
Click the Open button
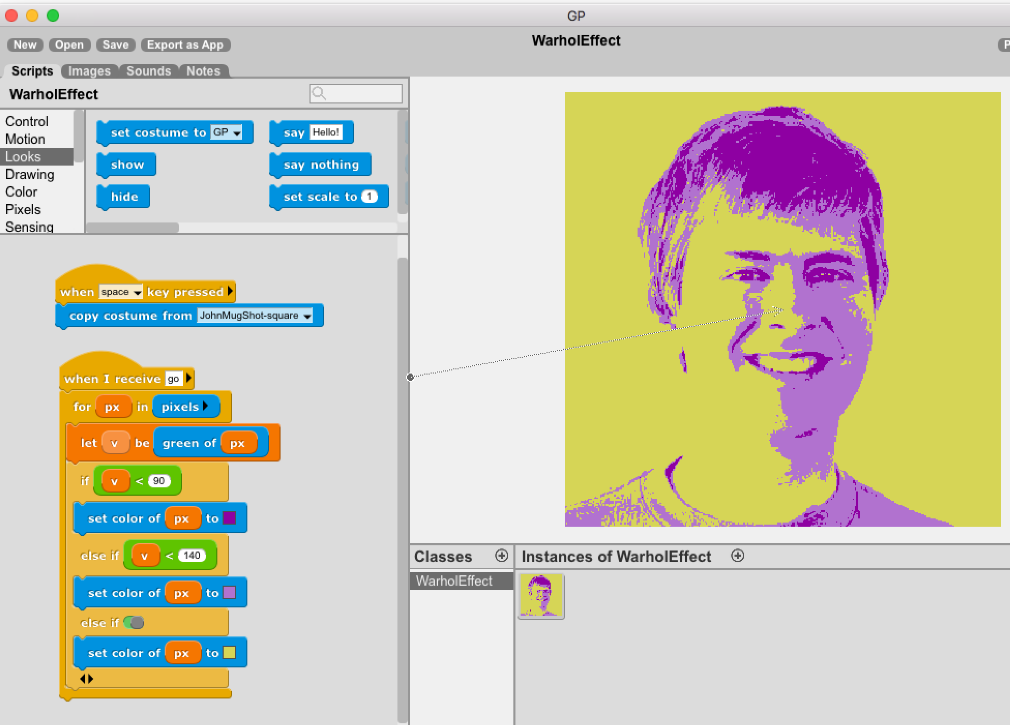[70, 44]
